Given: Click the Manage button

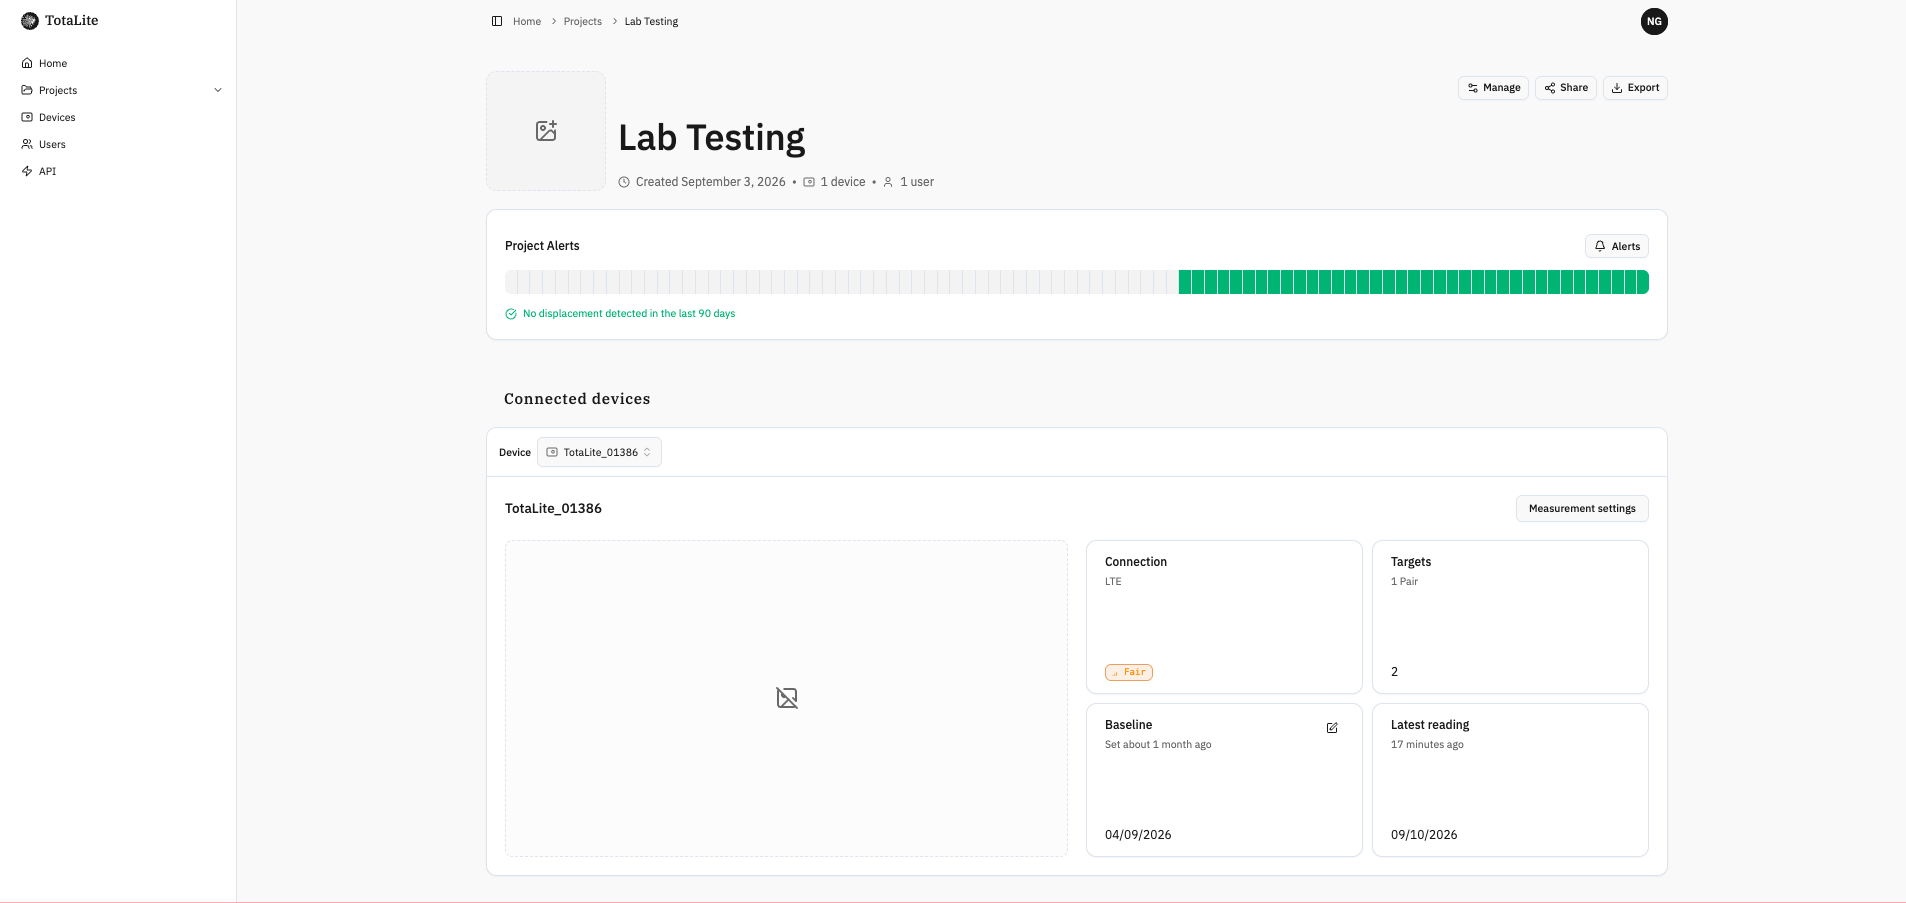Looking at the screenshot, I should point(1493,88).
